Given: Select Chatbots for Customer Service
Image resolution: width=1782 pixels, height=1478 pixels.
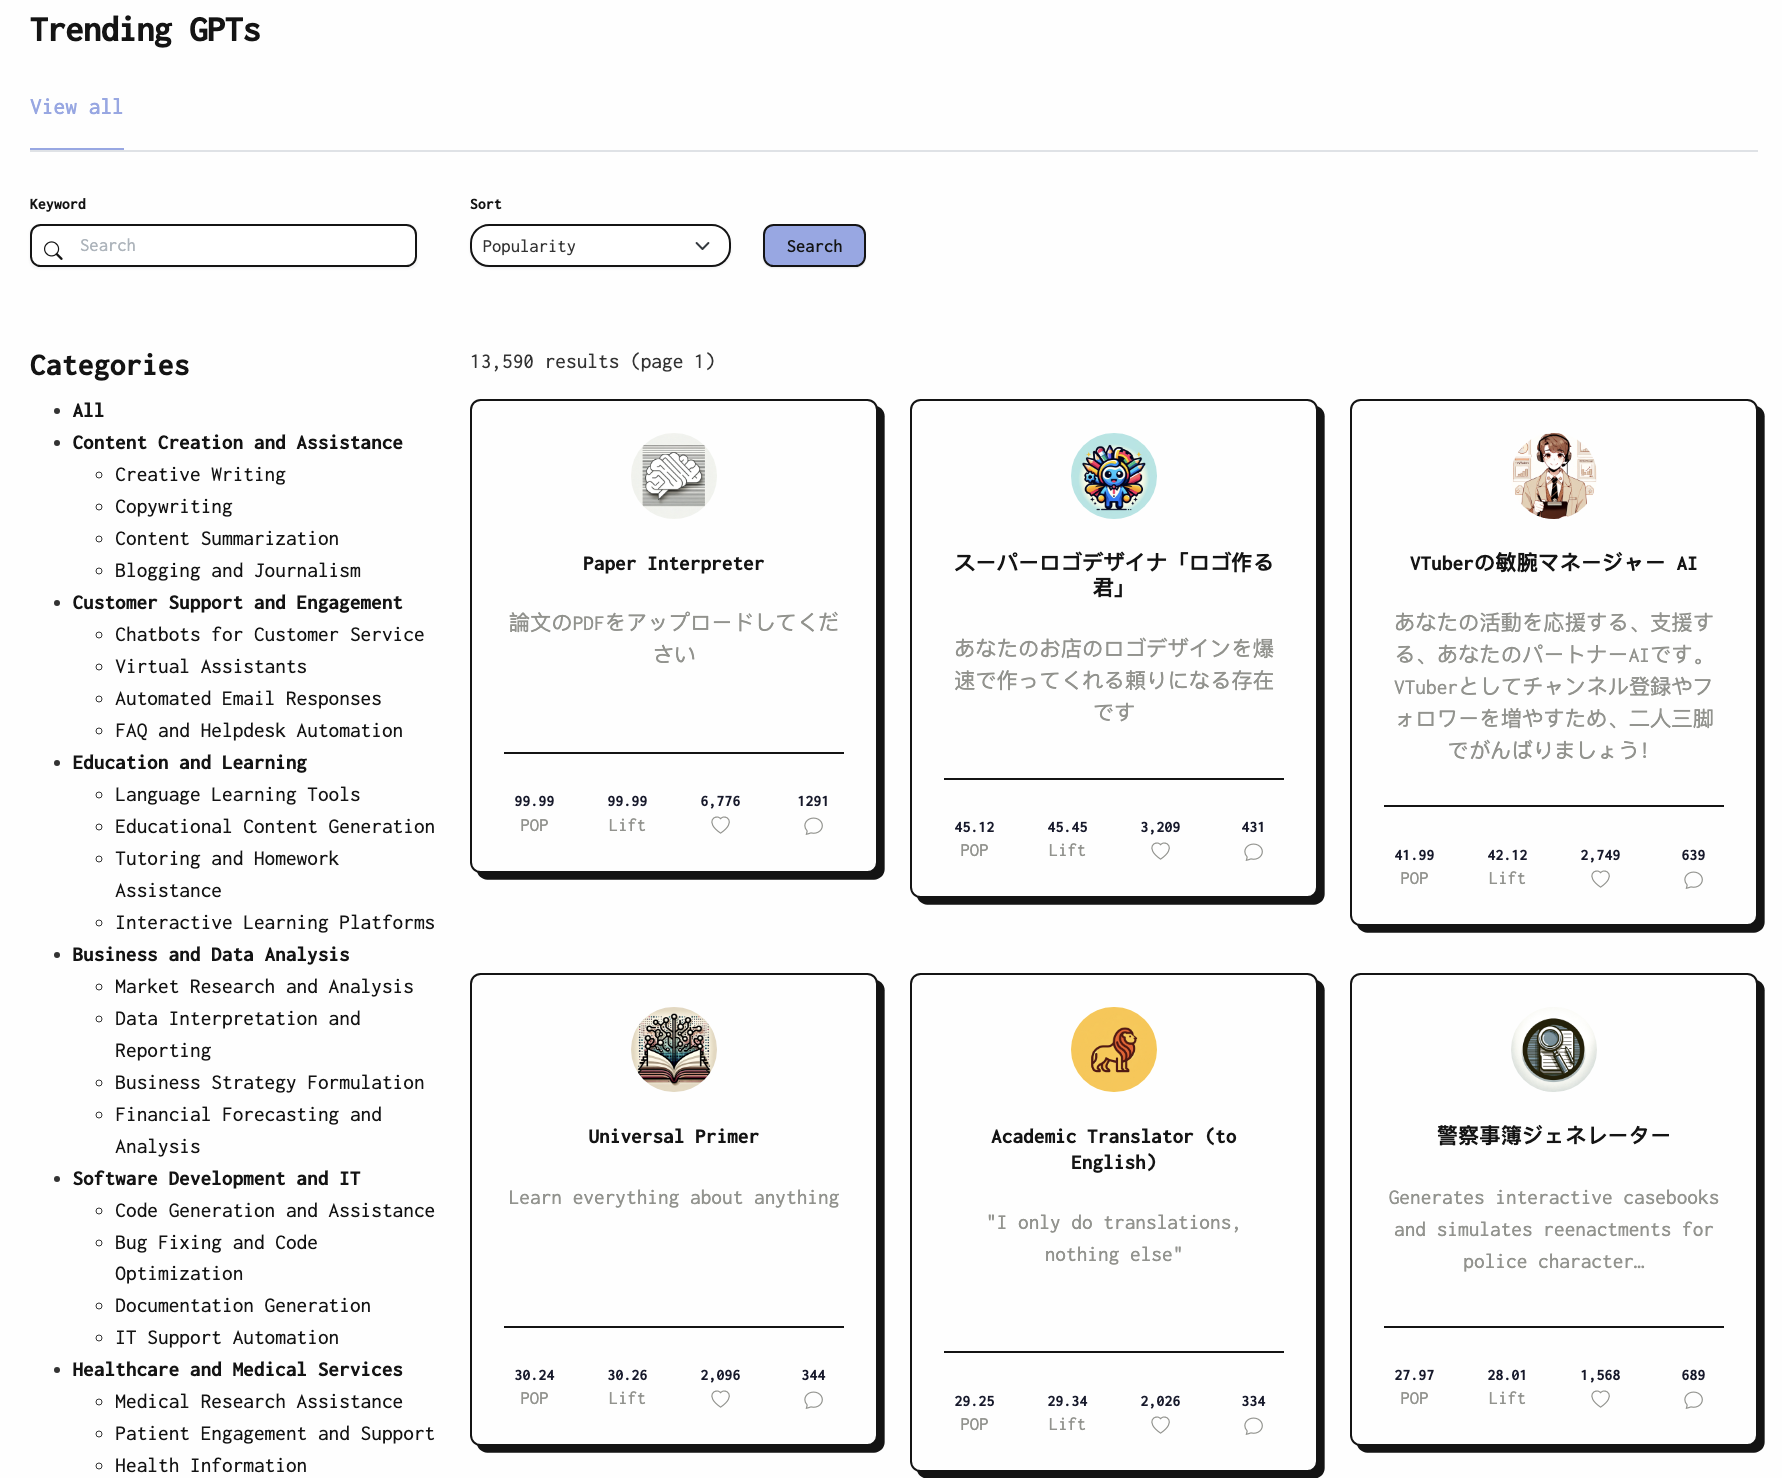Looking at the screenshot, I should [269, 634].
